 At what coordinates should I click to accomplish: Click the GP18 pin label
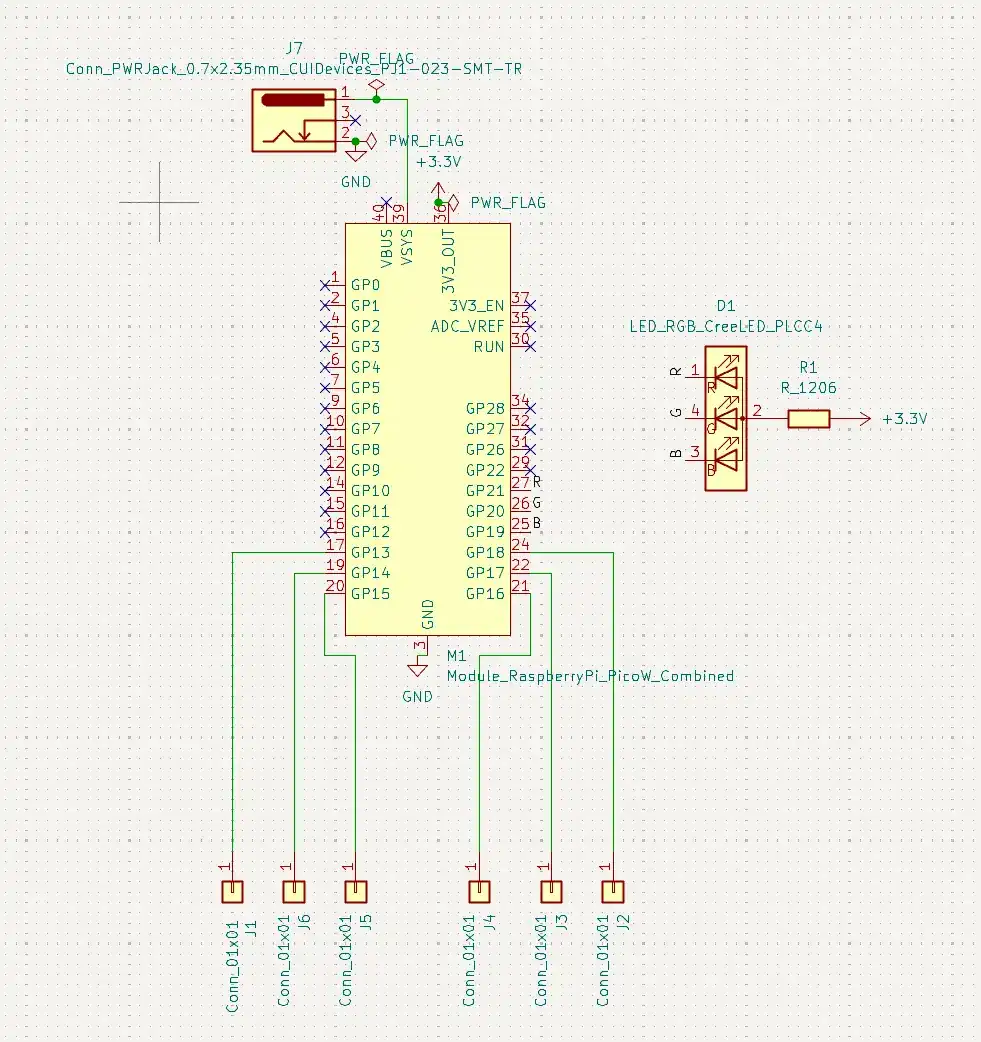coord(485,553)
